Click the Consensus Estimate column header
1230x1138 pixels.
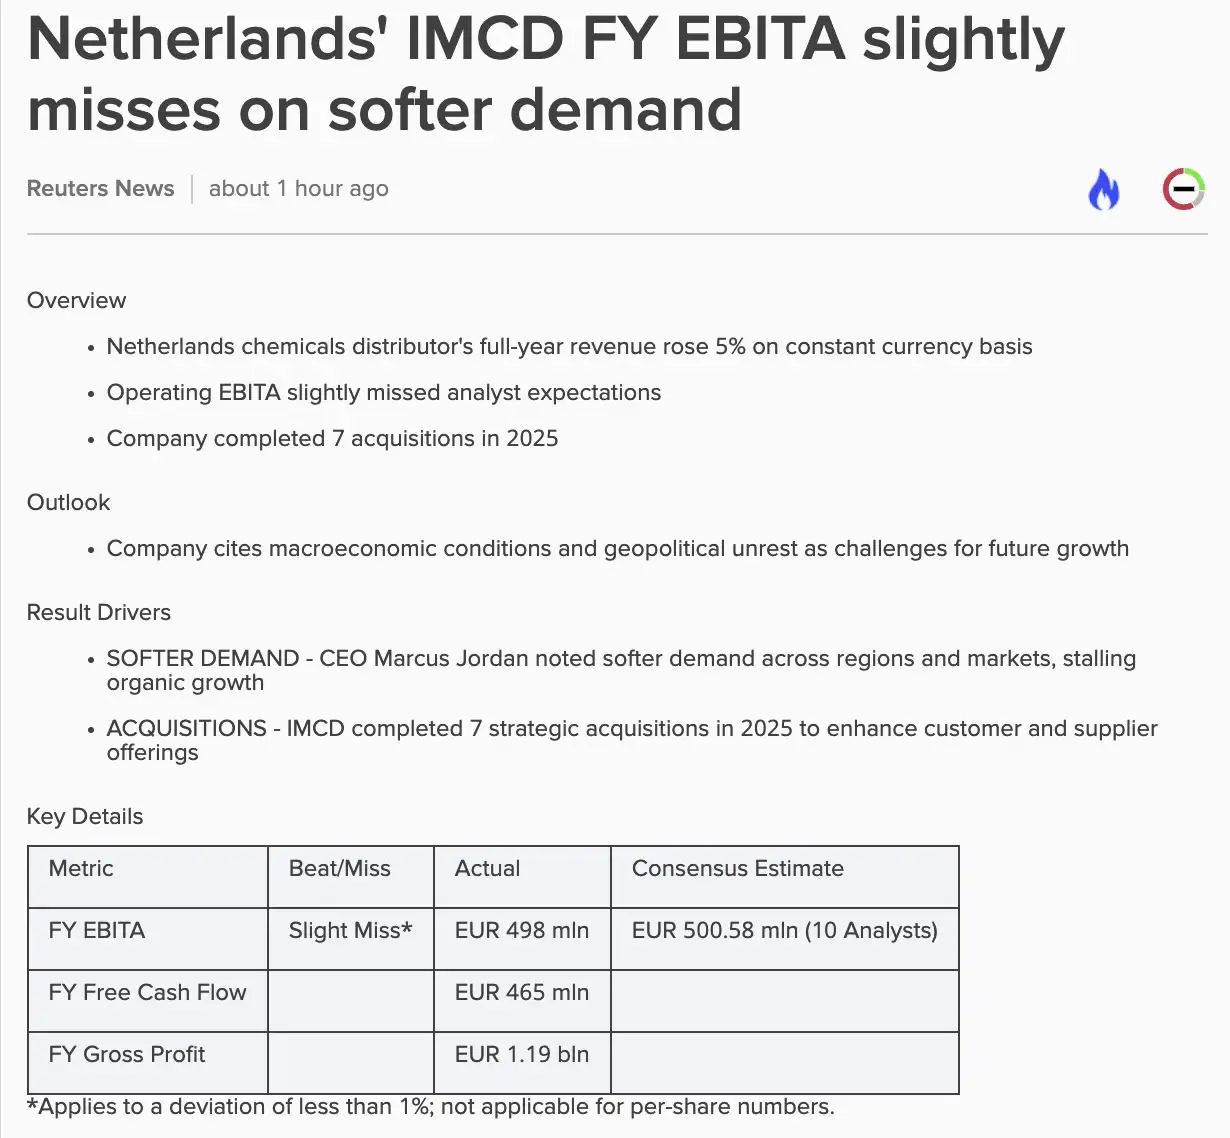click(x=738, y=868)
